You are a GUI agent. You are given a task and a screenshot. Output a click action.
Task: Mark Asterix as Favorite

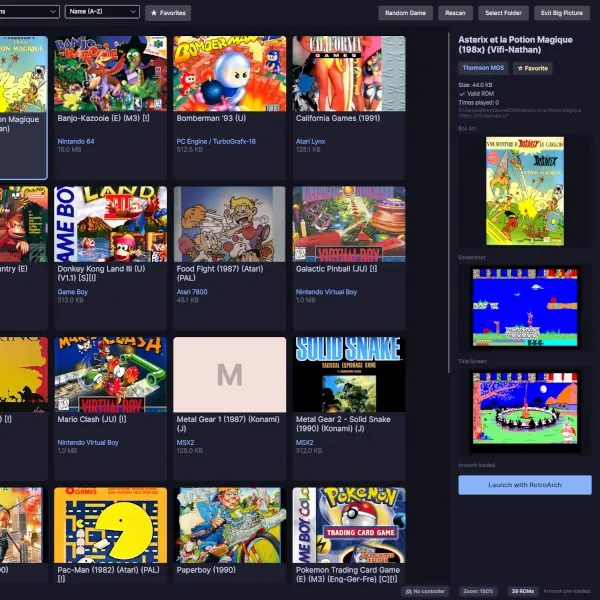533,68
